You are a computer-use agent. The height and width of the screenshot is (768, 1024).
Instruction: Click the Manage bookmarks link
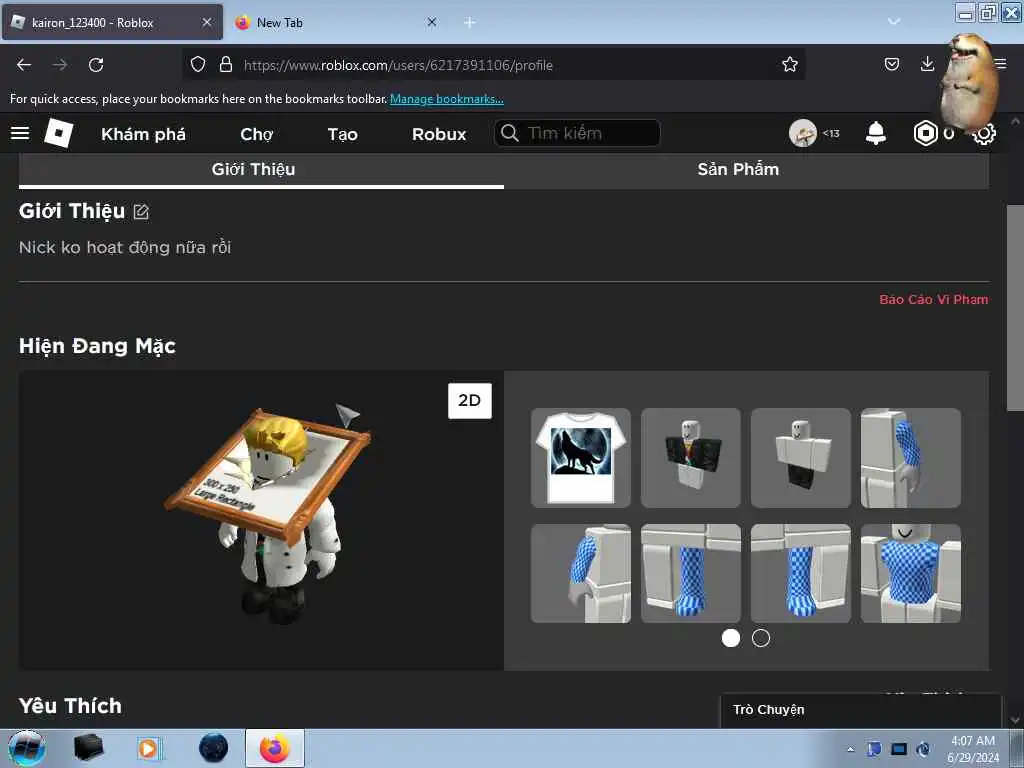tap(447, 99)
